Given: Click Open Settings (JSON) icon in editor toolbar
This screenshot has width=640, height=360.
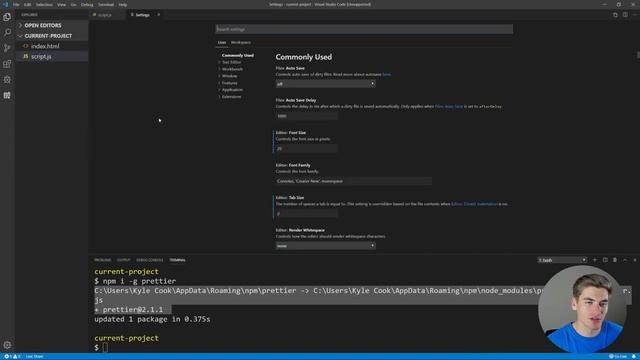Looking at the screenshot, I should pyautogui.click(x=615, y=15).
